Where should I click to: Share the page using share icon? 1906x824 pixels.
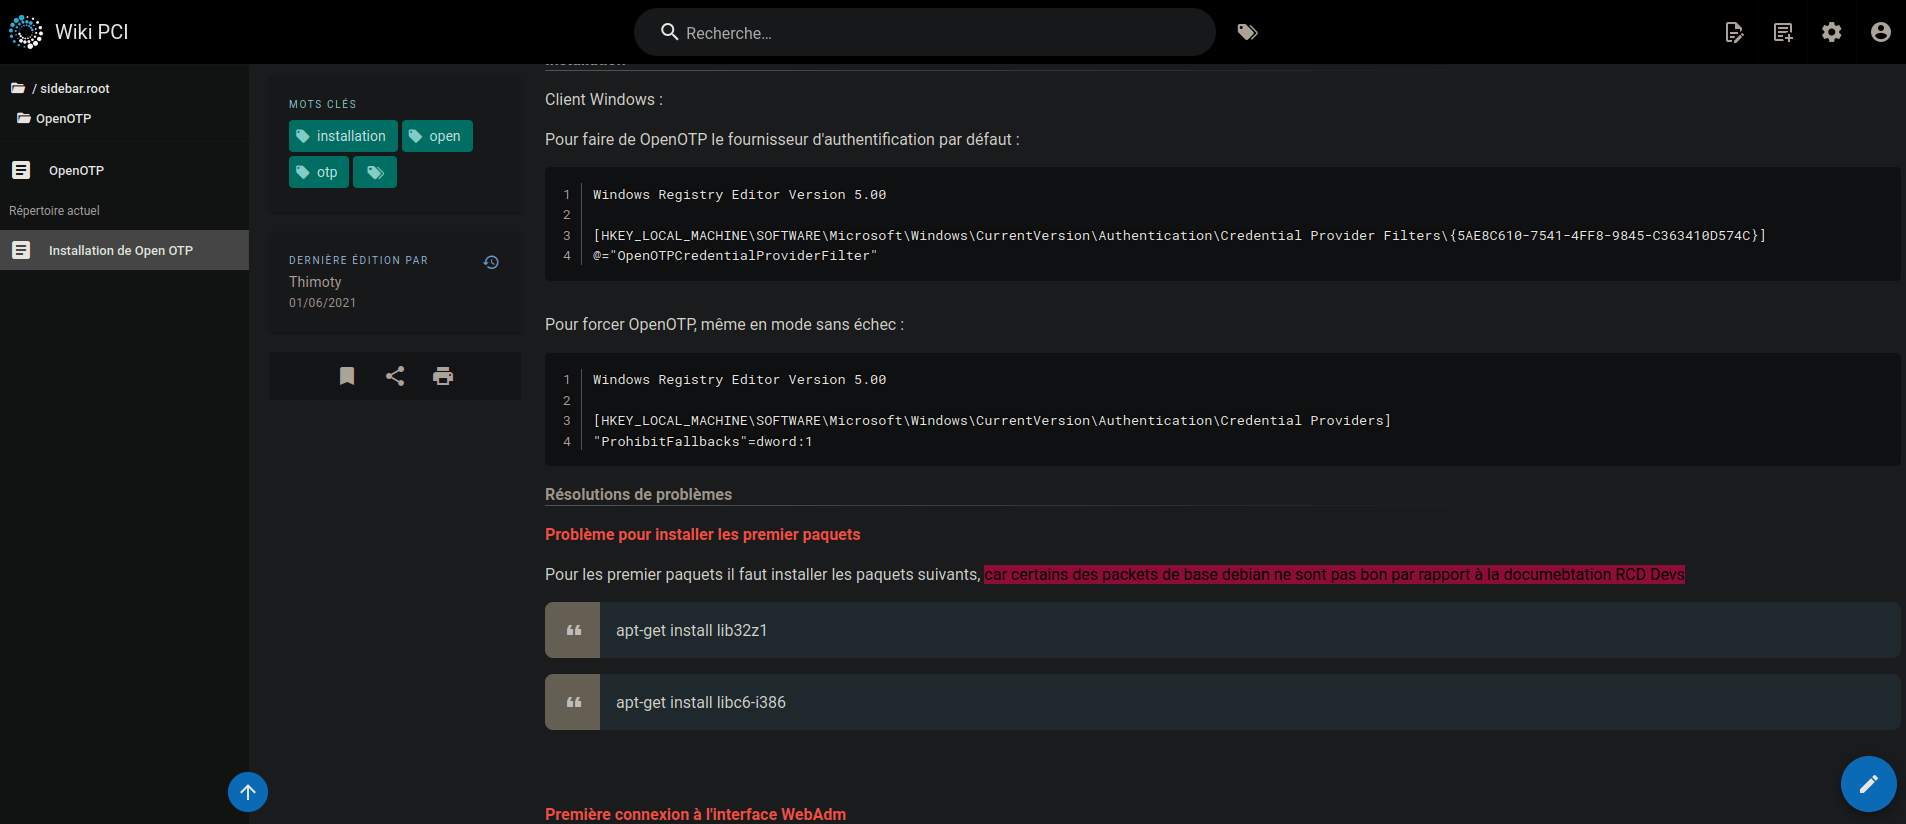click(x=395, y=376)
